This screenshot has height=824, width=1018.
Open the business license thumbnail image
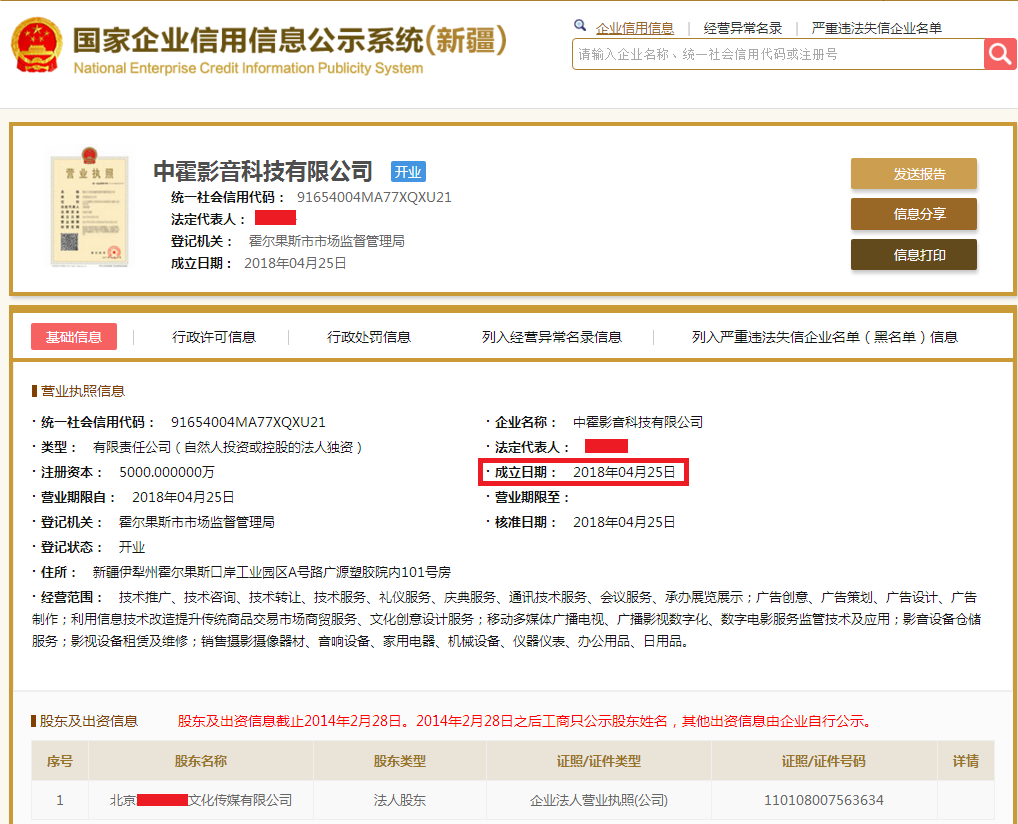(90, 207)
